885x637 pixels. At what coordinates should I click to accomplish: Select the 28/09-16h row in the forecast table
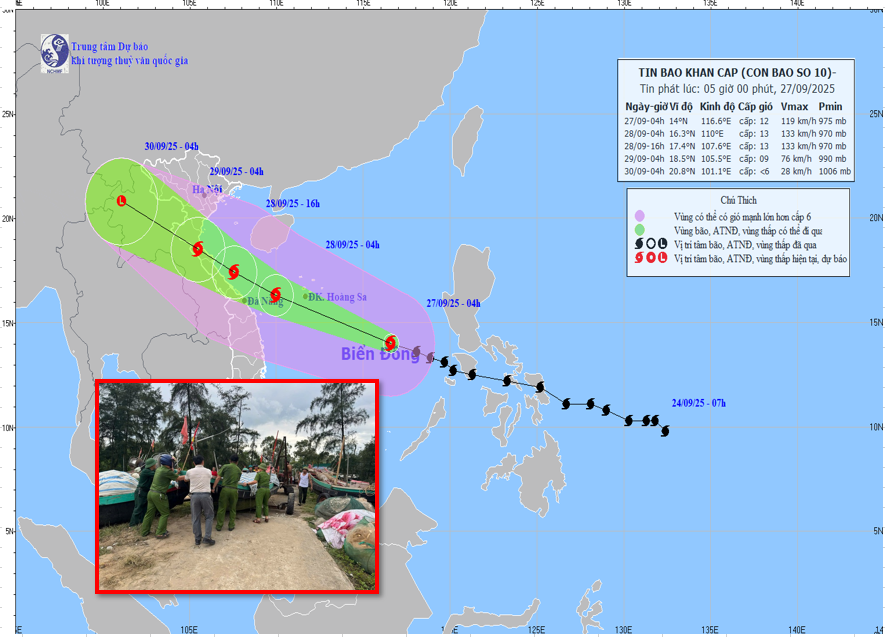tap(737, 145)
